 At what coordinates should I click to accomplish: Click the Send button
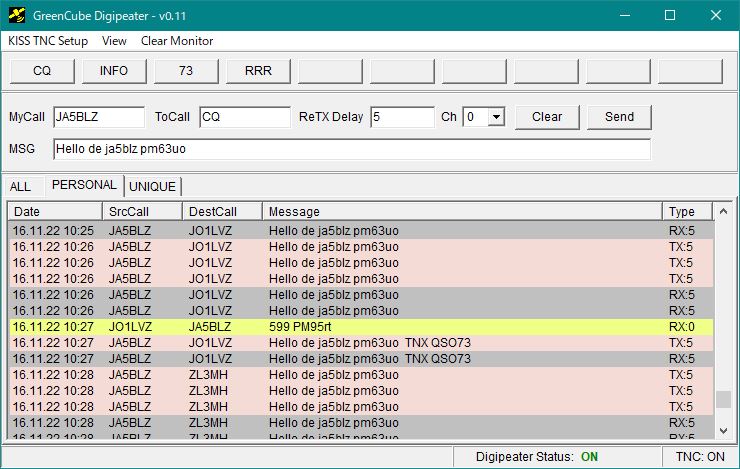619,117
